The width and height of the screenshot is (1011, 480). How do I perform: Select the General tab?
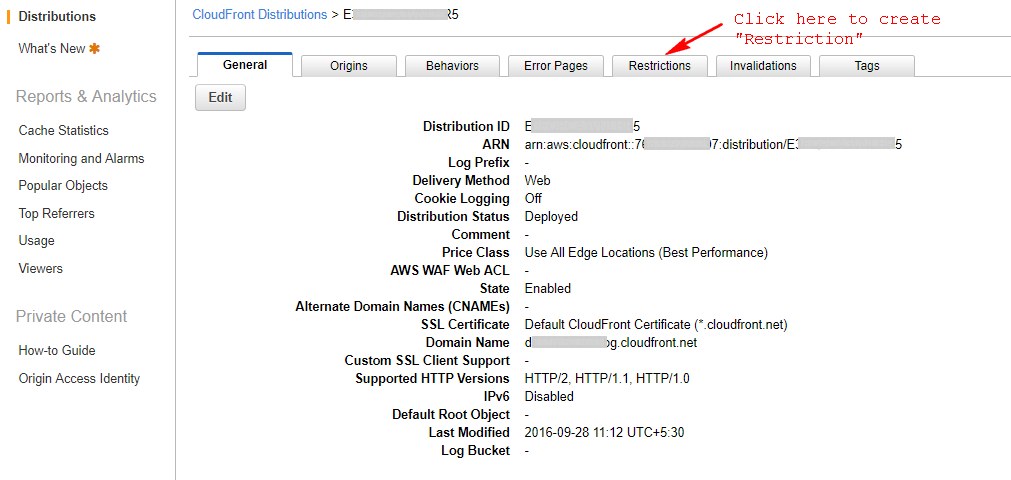[x=245, y=65]
